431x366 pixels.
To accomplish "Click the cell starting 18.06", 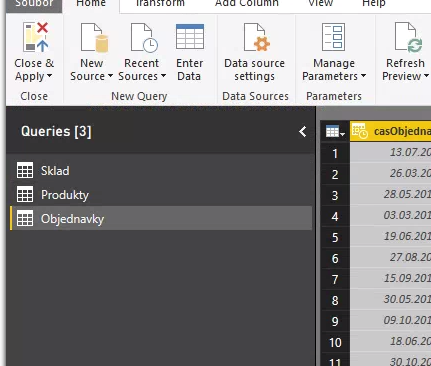I will click(391, 341).
